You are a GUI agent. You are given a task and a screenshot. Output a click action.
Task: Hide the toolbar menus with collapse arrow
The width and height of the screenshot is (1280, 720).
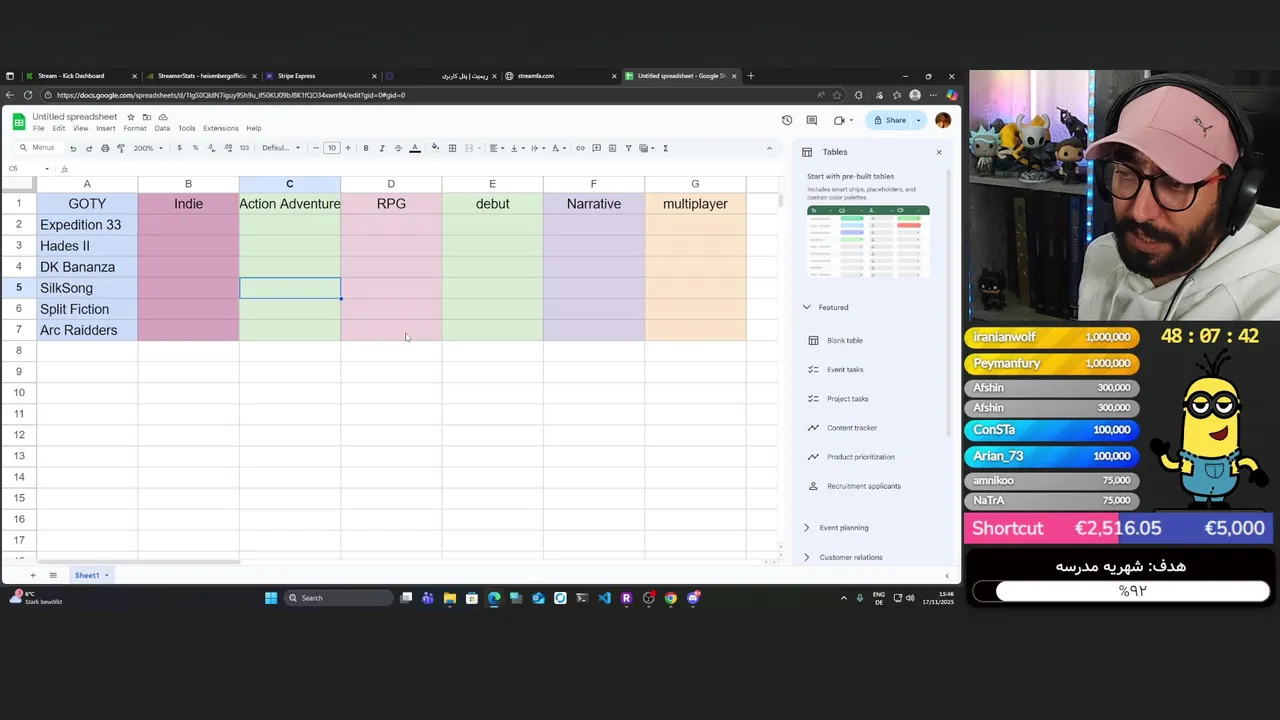769,148
